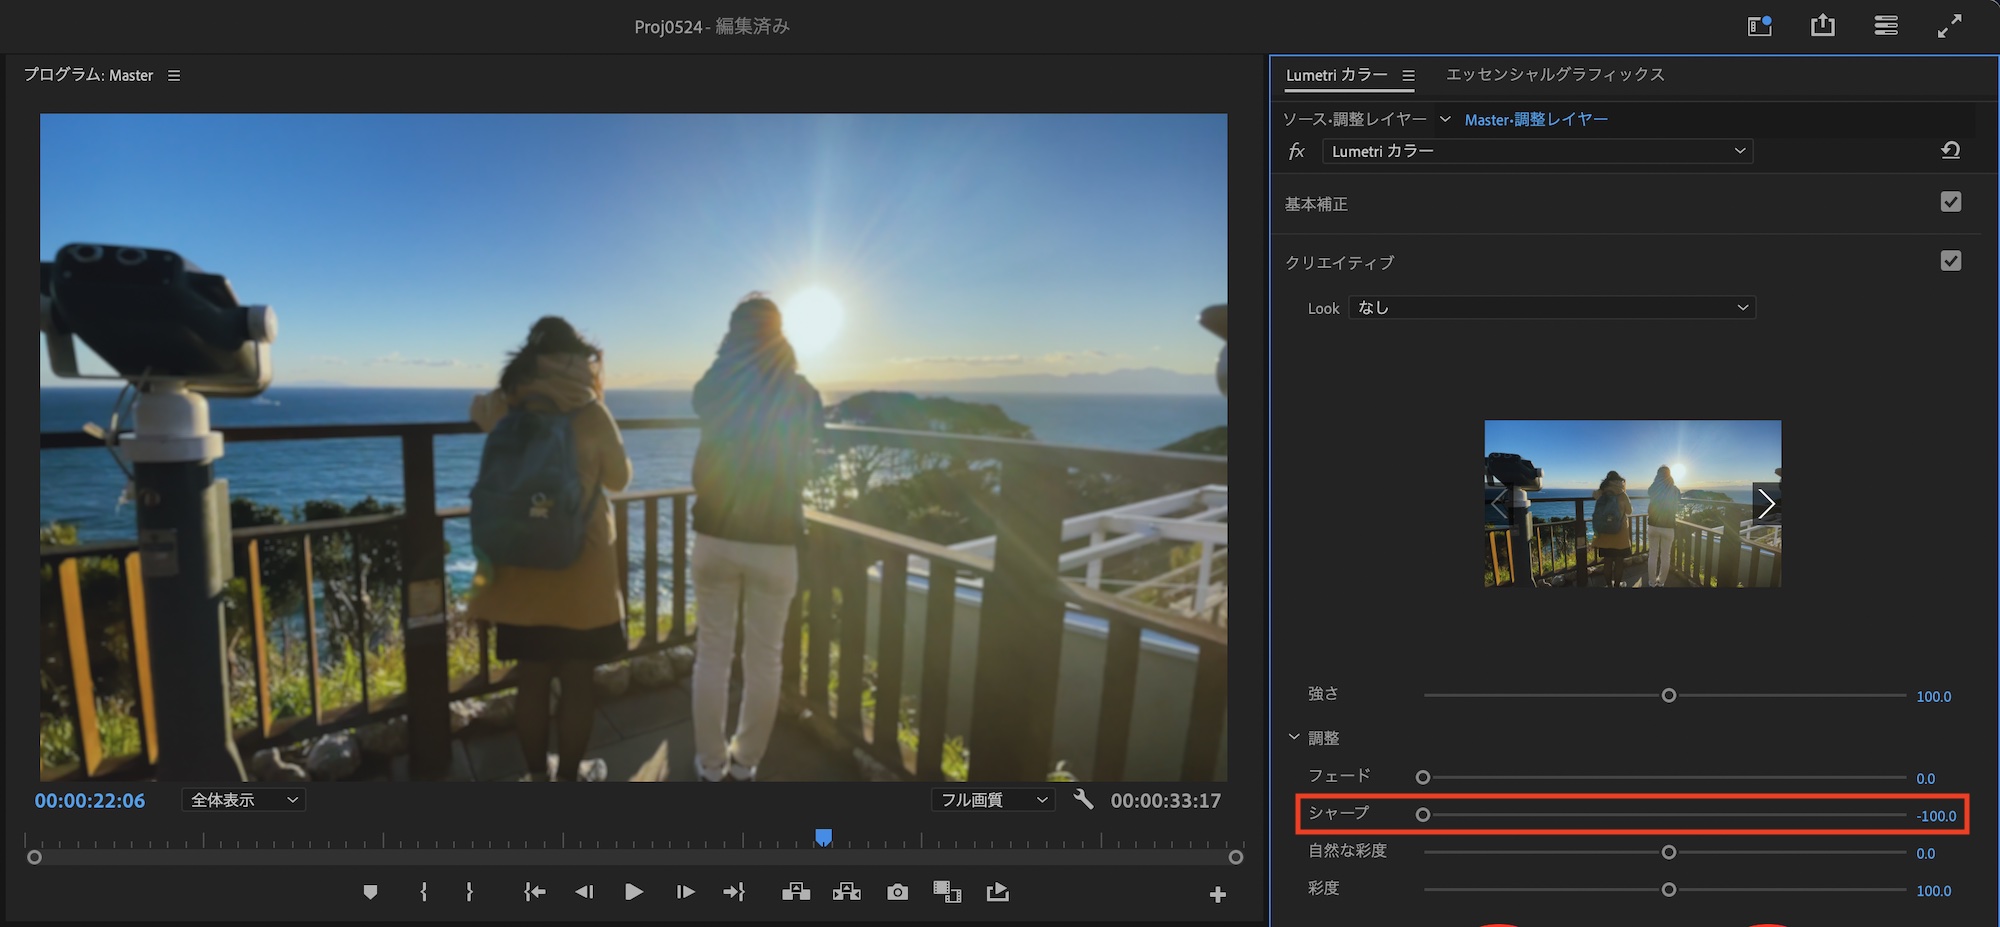Viewport: 2000px width, 927px height.
Task: Click chevron next to ソース·調整レイヤー
Action: 1445,119
